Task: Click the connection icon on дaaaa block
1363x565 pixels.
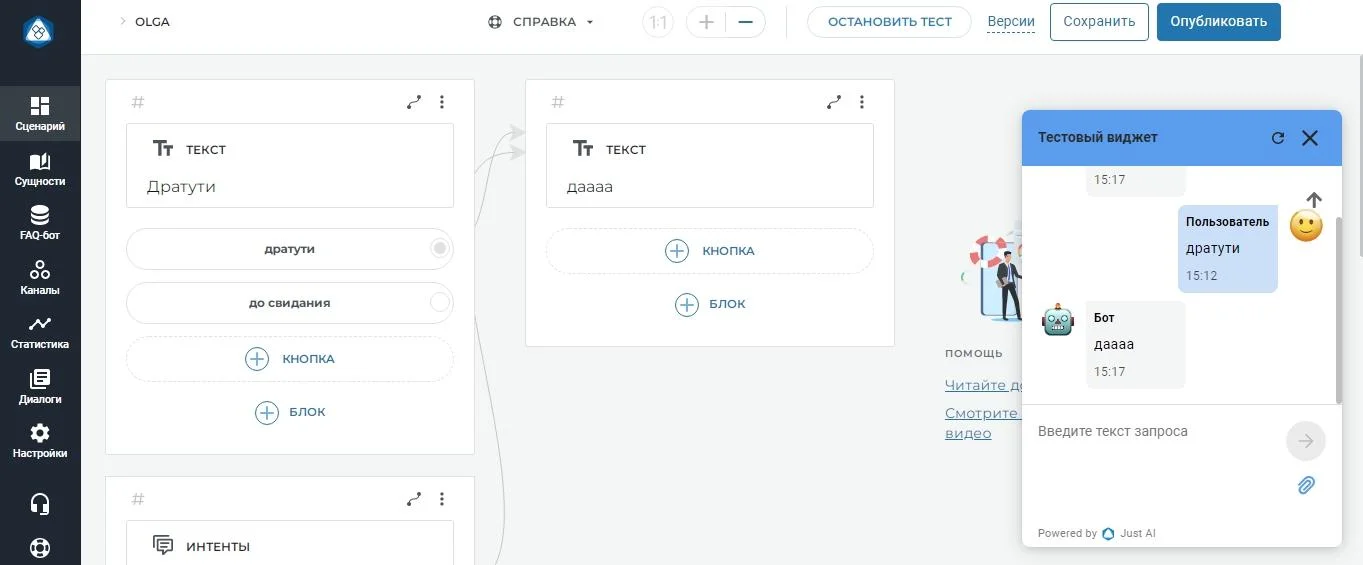Action: pyautogui.click(x=834, y=102)
